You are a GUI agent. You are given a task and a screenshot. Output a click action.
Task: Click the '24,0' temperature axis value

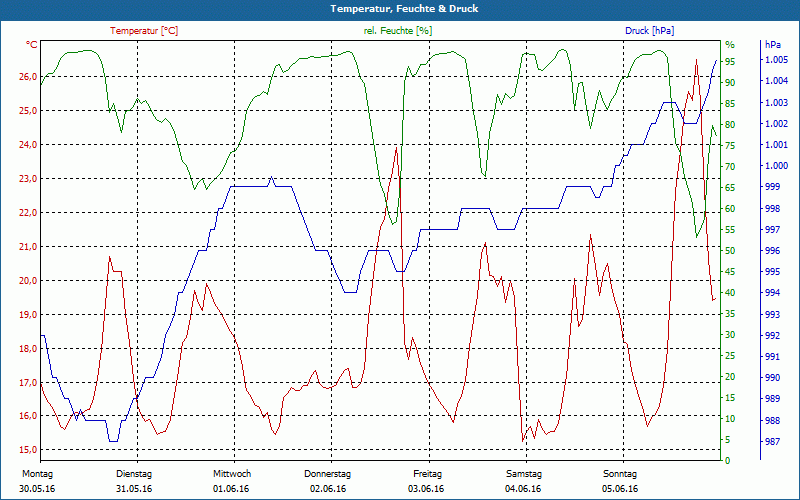(28, 145)
